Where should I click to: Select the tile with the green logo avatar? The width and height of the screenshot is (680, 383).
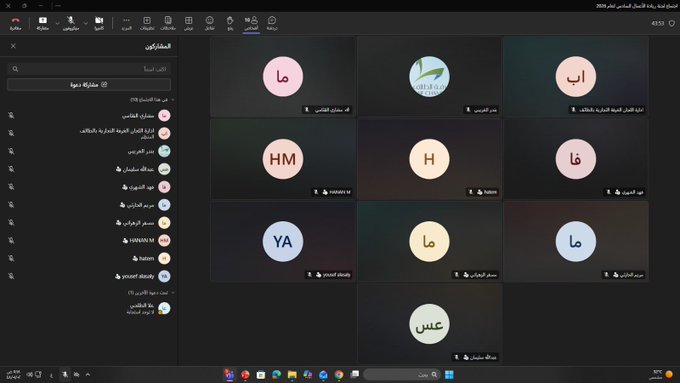(x=429, y=77)
